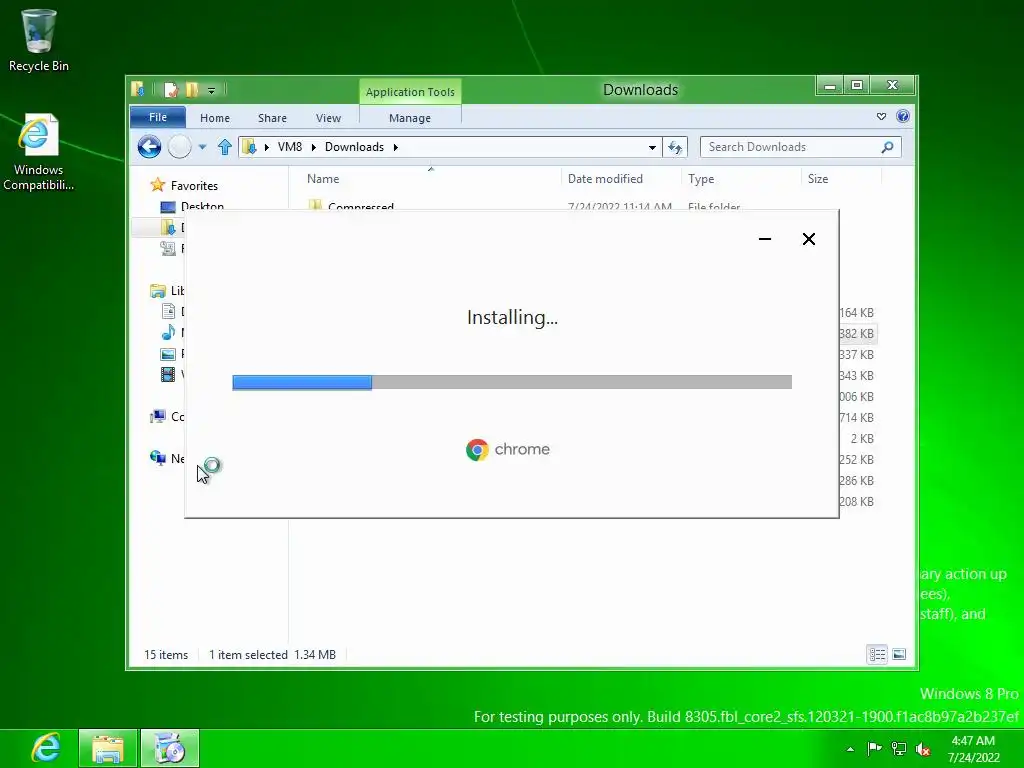
Task: Select the Network node in navigation pane
Action: (167, 458)
